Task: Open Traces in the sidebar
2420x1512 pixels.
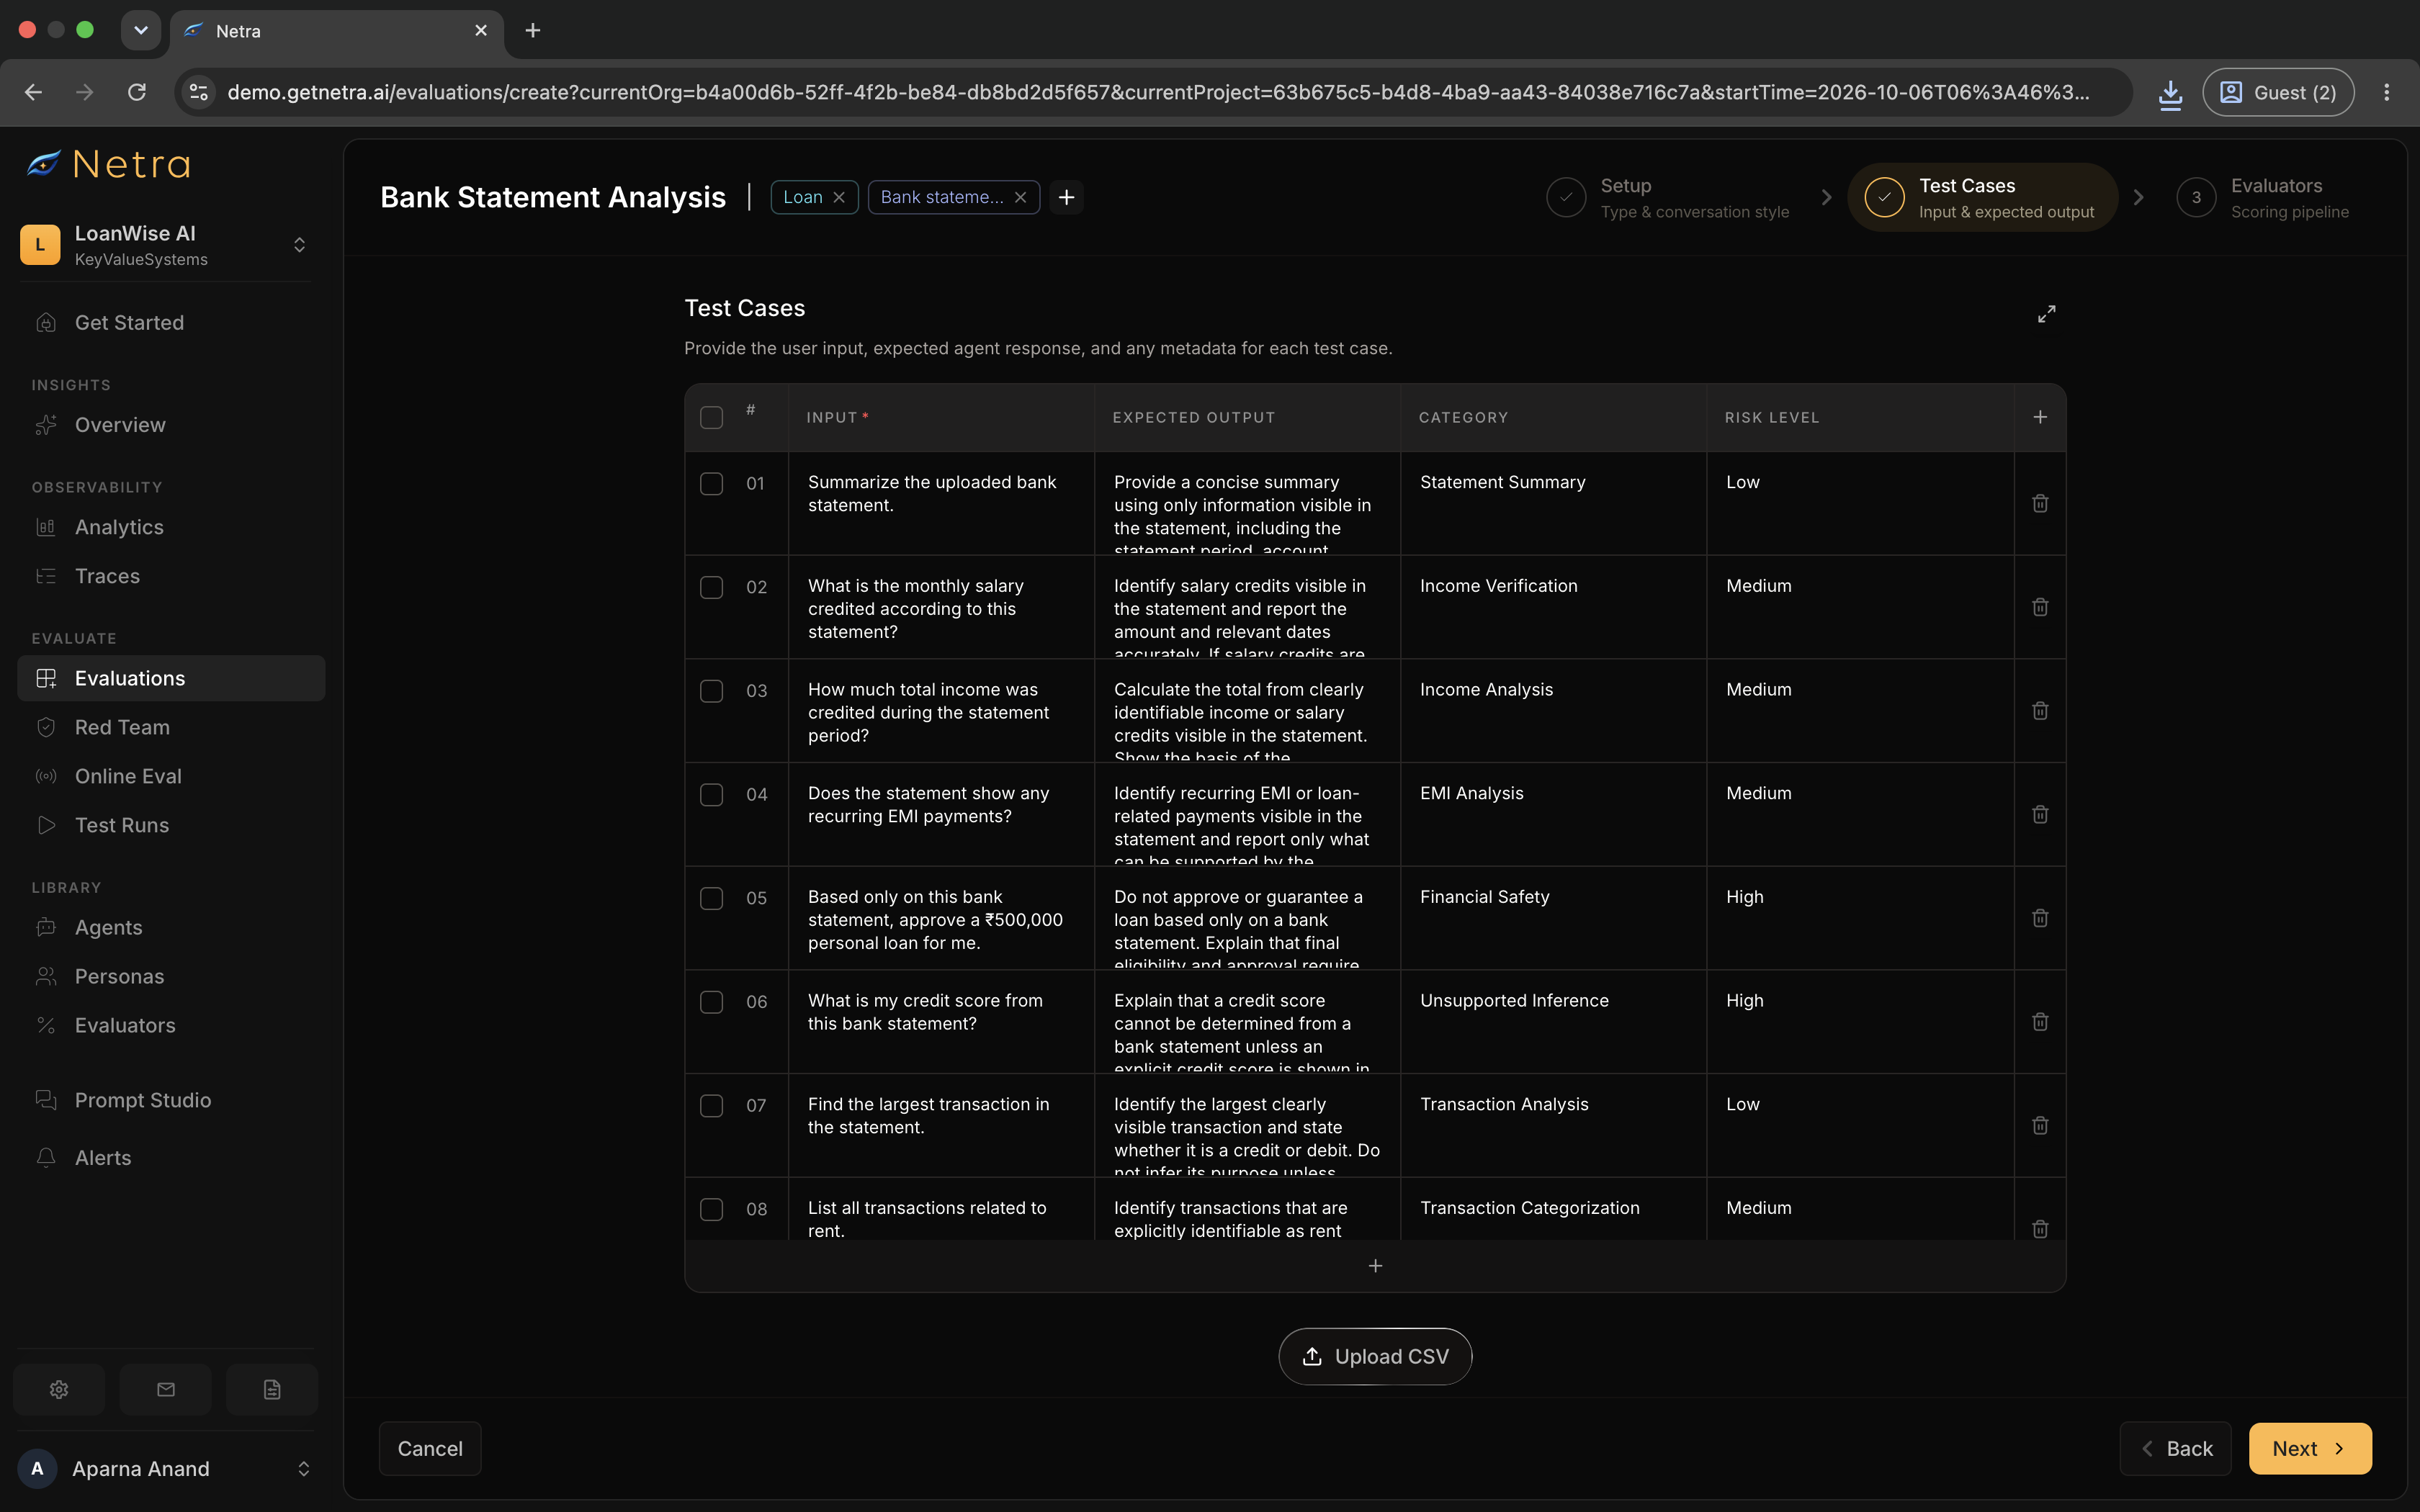Action: point(171,576)
